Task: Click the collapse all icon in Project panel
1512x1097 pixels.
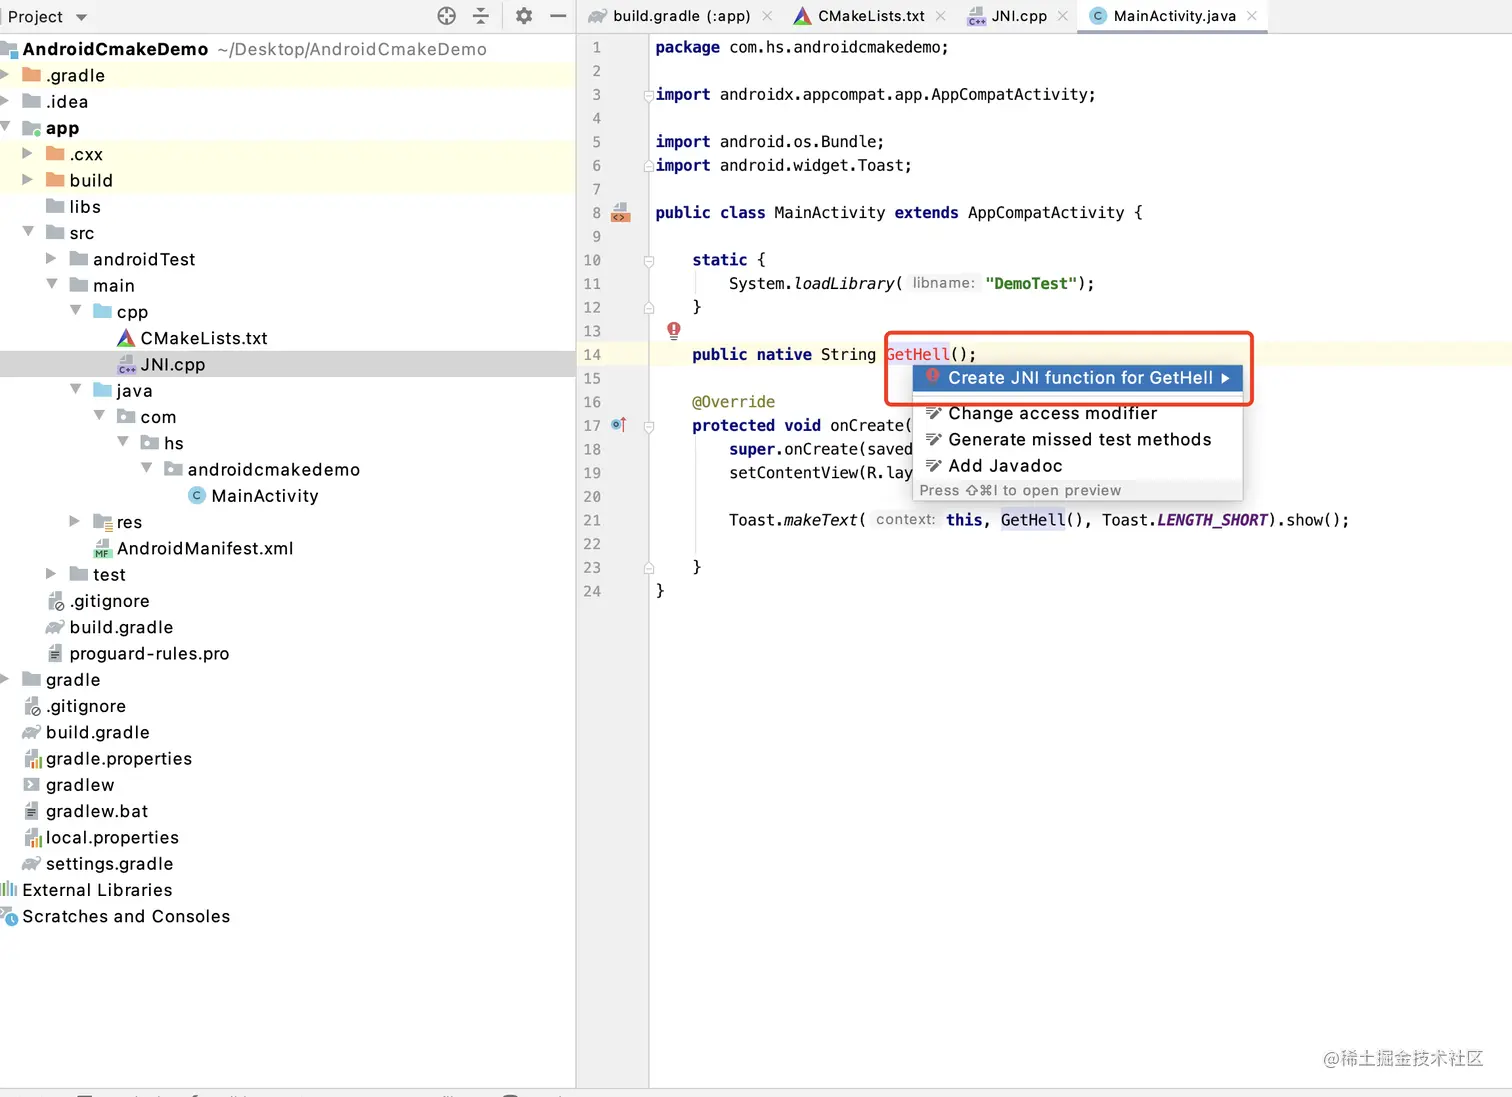Action: click(x=481, y=16)
